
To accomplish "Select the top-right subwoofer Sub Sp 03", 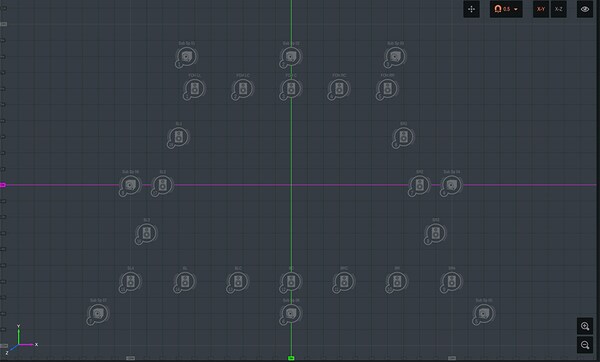I will (x=395, y=57).
